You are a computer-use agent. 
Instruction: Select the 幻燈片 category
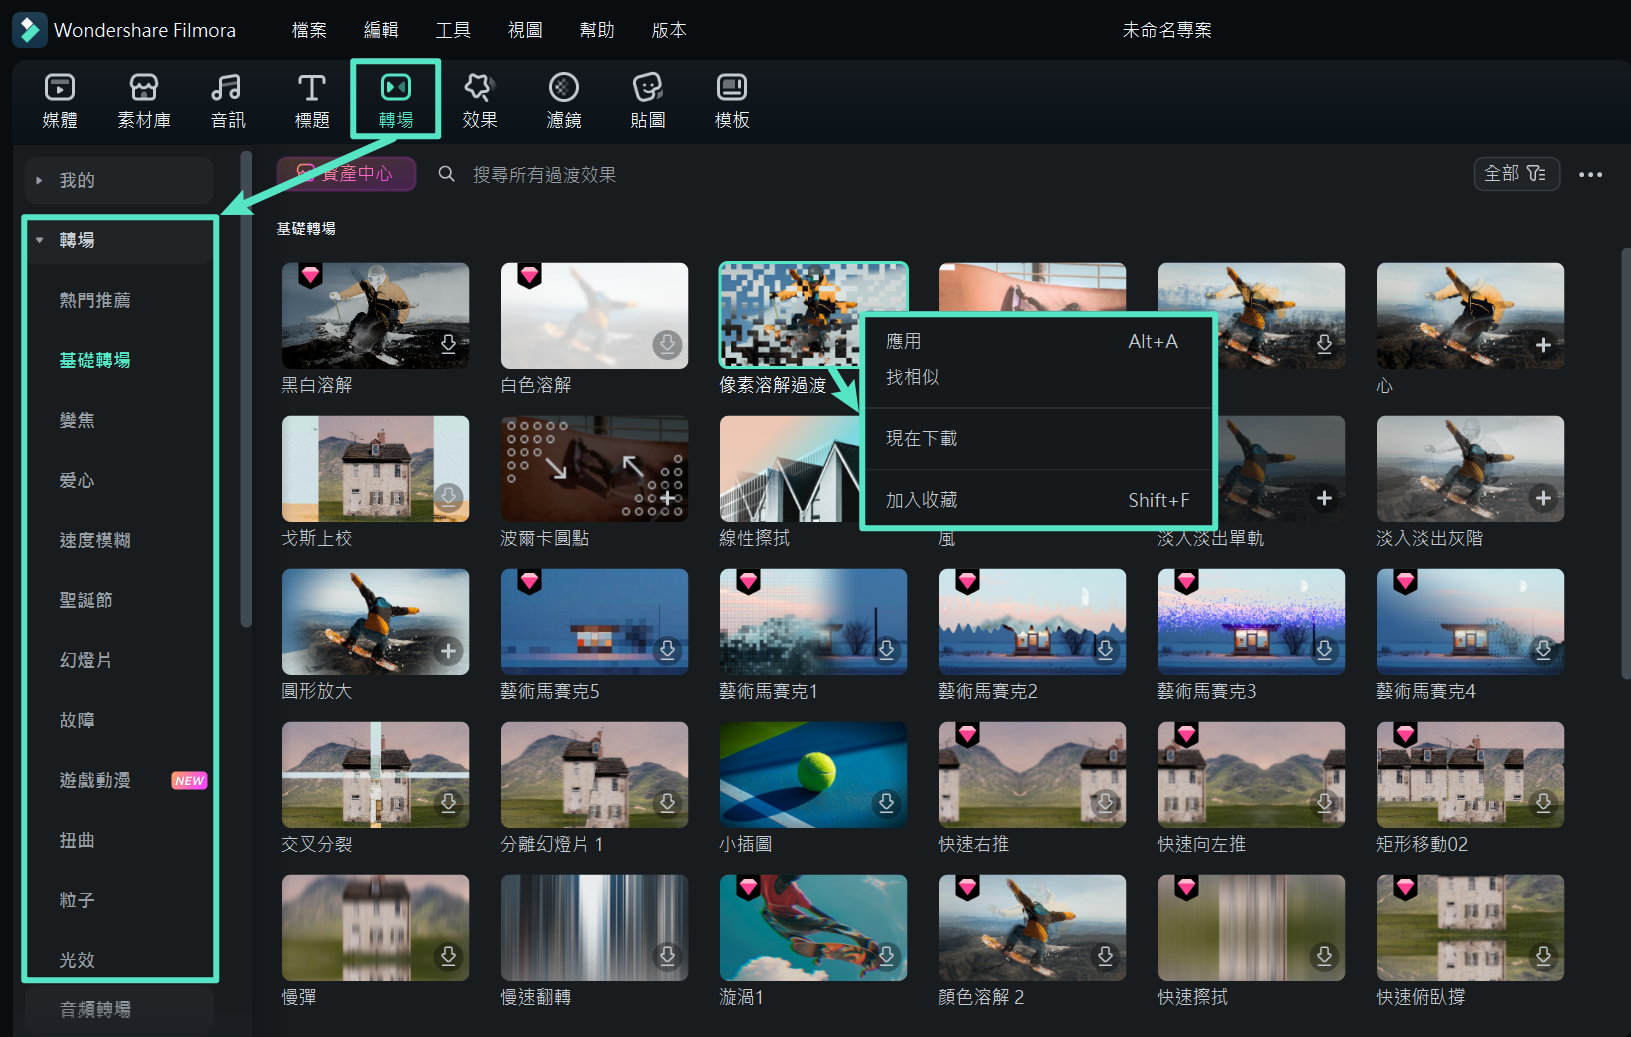tap(86, 660)
